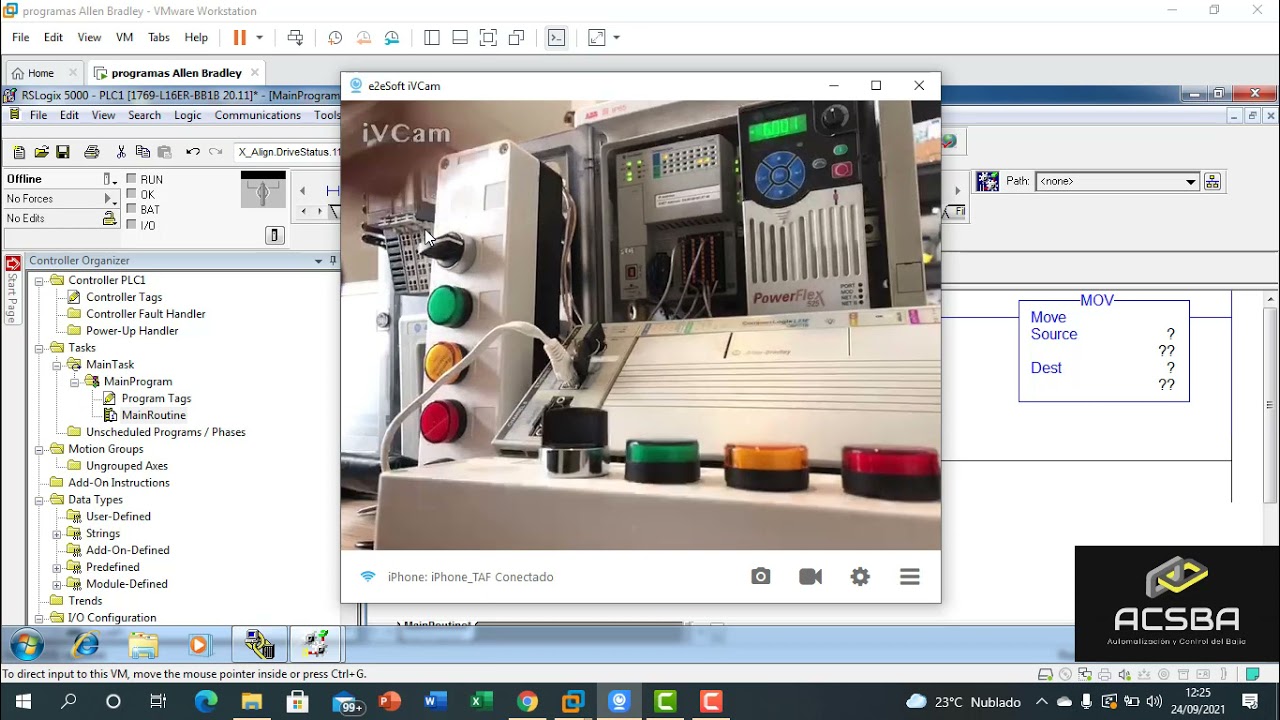This screenshot has width=1280, height=720.
Task: Copy selection in RSLogix toolbar
Action: coord(143,152)
